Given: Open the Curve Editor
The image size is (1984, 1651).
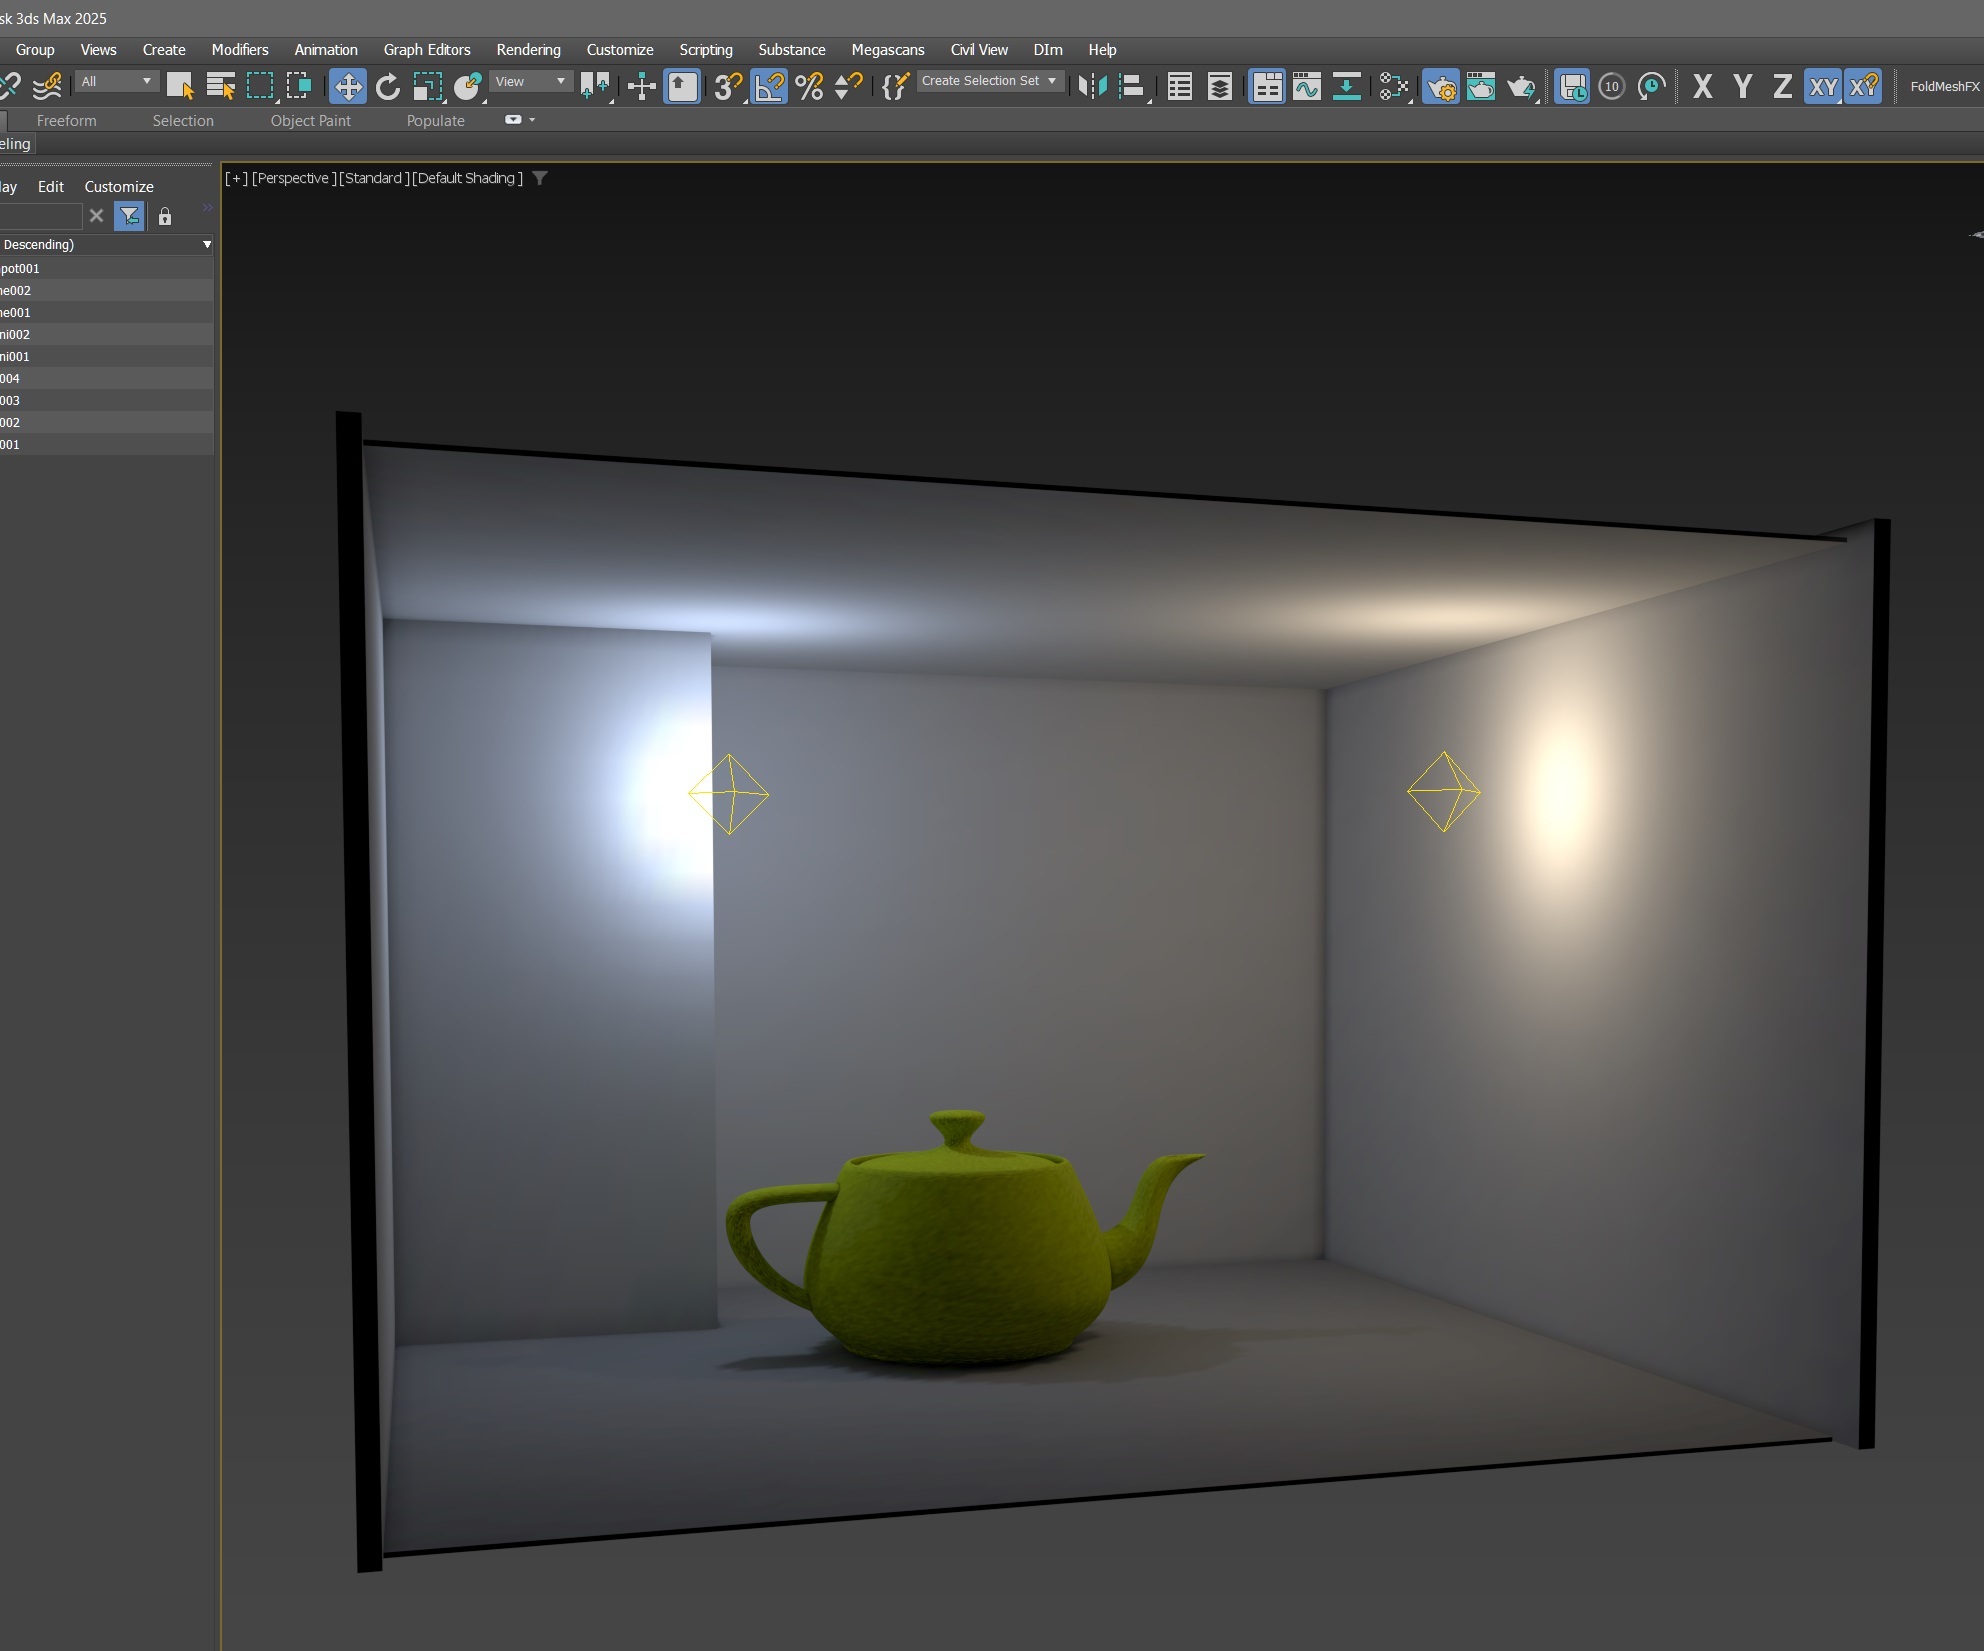Looking at the screenshot, I should (1306, 87).
